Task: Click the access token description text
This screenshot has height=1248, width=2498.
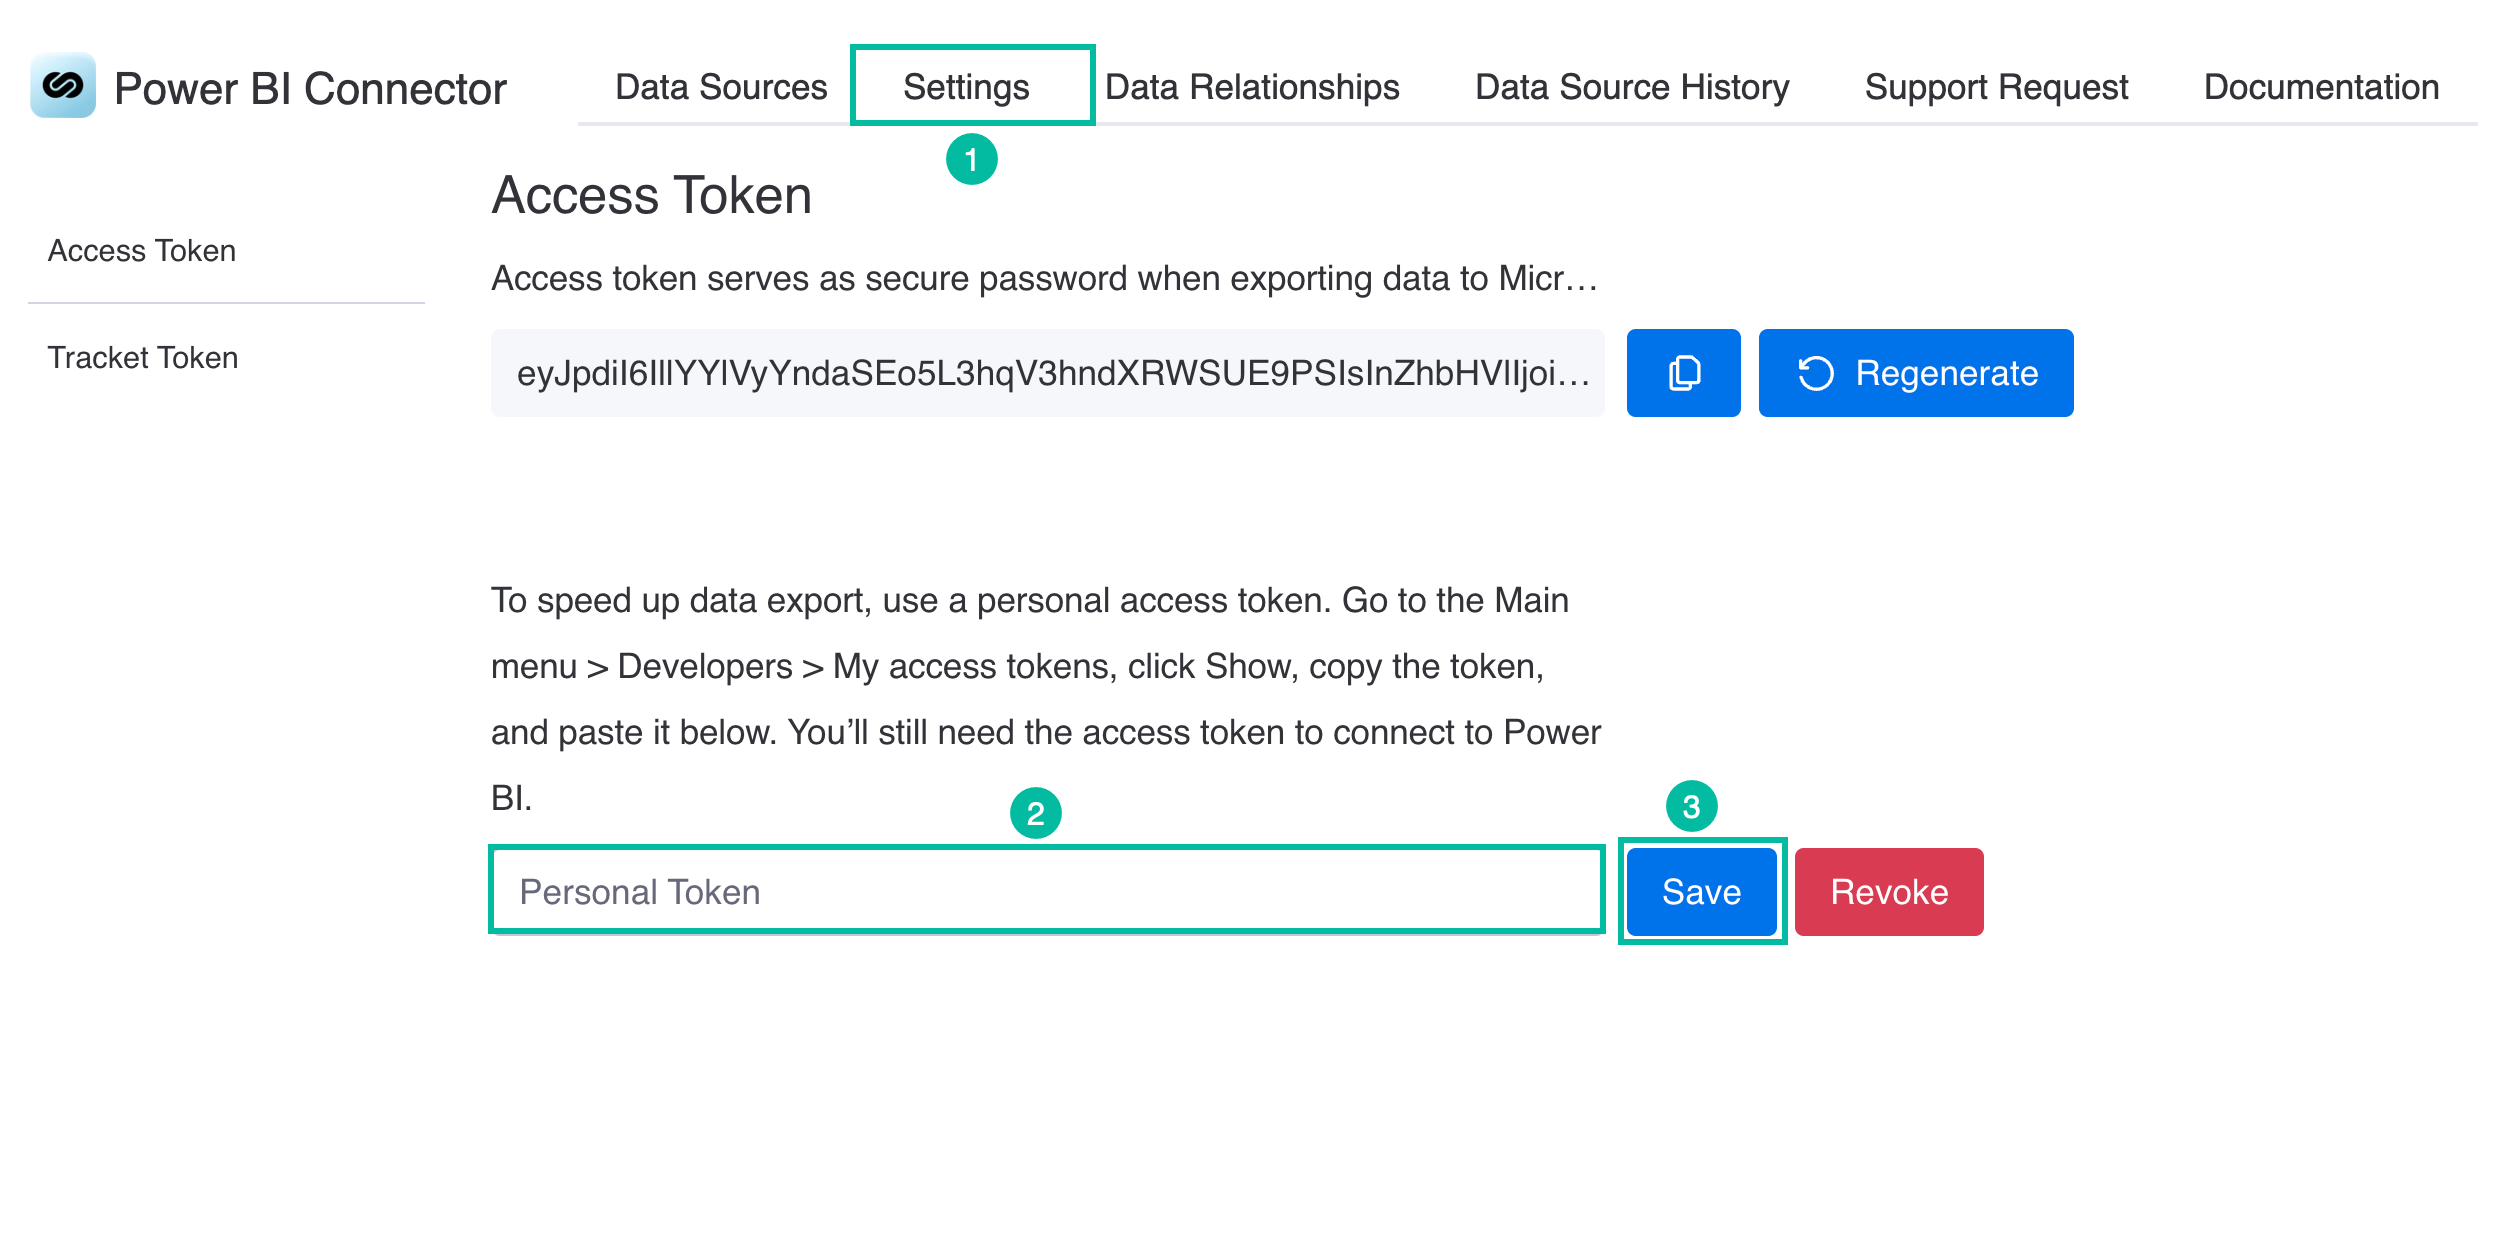Action: tap(1044, 278)
